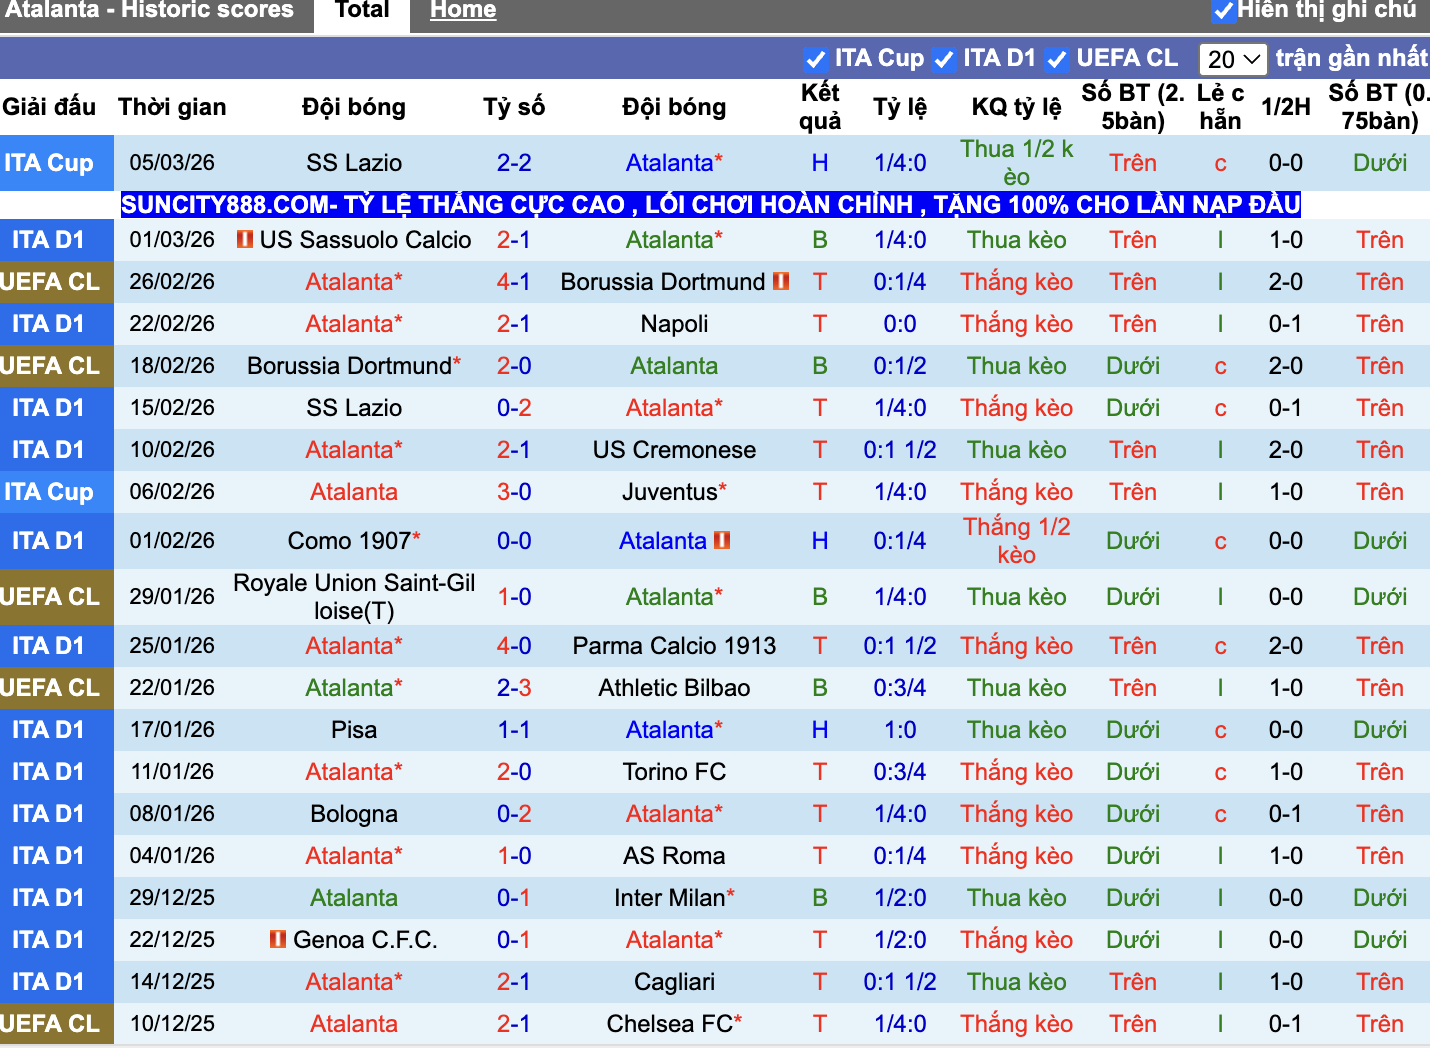Screen dimensions: 1430x1050
Task: Click US Cremonese team name
Action: [x=675, y=450]
